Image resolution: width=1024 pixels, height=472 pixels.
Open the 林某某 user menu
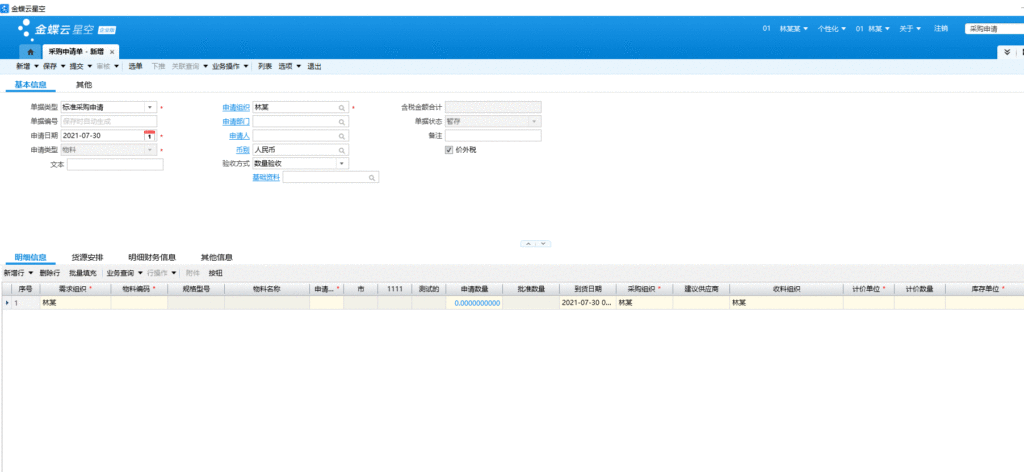[793, 29]
